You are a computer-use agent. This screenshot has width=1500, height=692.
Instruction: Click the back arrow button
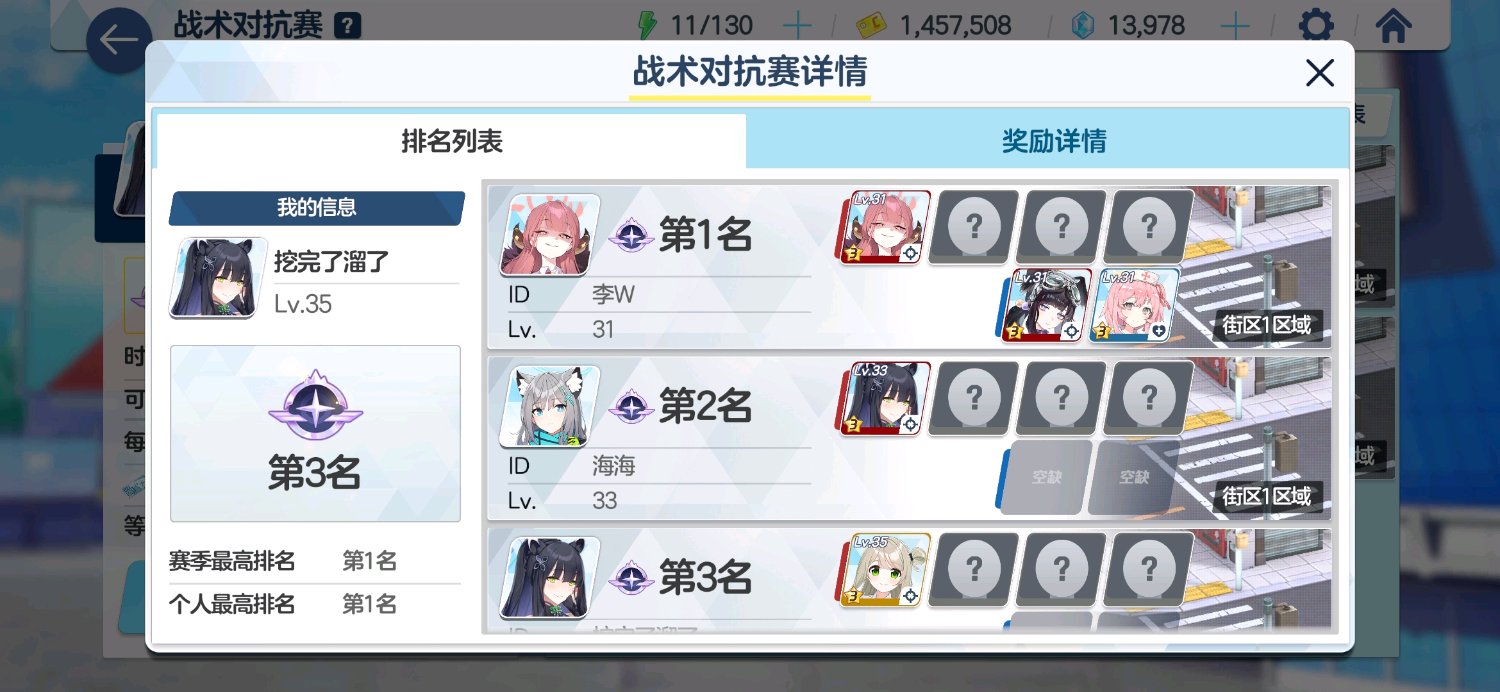(x=119, y=40)
